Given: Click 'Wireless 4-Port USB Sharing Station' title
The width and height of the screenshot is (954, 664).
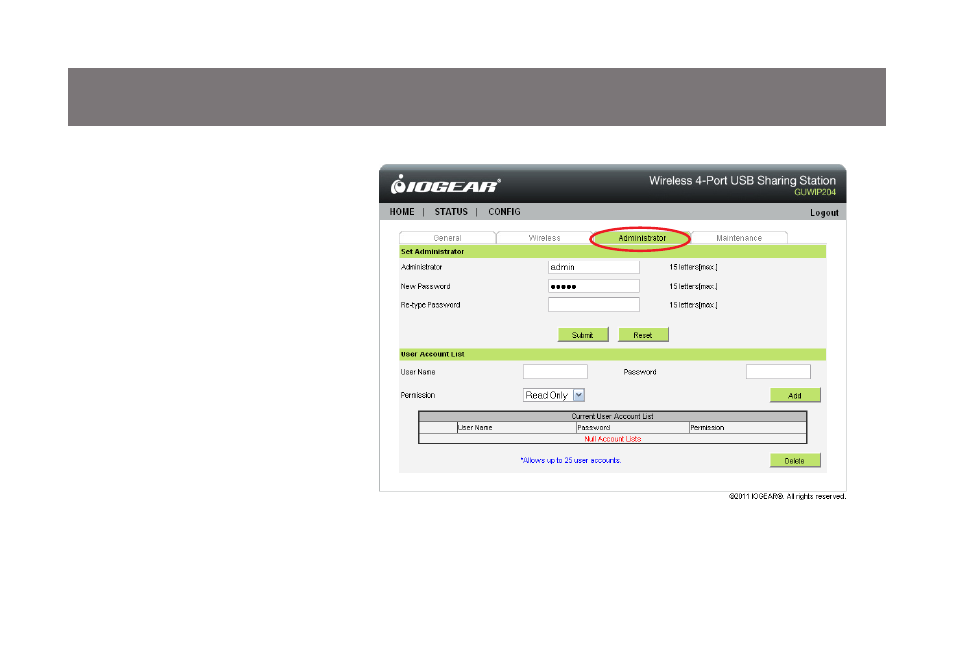Looking at the screenshot, I should click(742, 181).
